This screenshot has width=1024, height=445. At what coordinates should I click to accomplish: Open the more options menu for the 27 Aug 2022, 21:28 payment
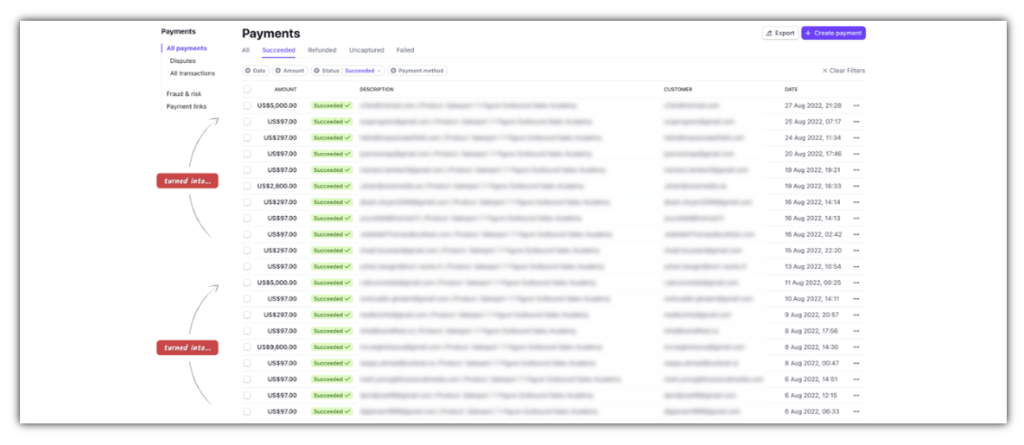[856, 105]
